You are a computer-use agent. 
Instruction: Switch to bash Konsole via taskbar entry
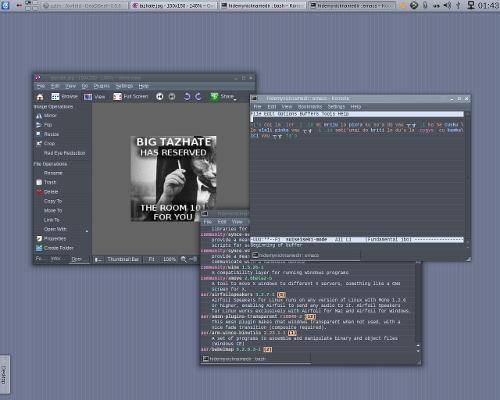click(262, 5)
